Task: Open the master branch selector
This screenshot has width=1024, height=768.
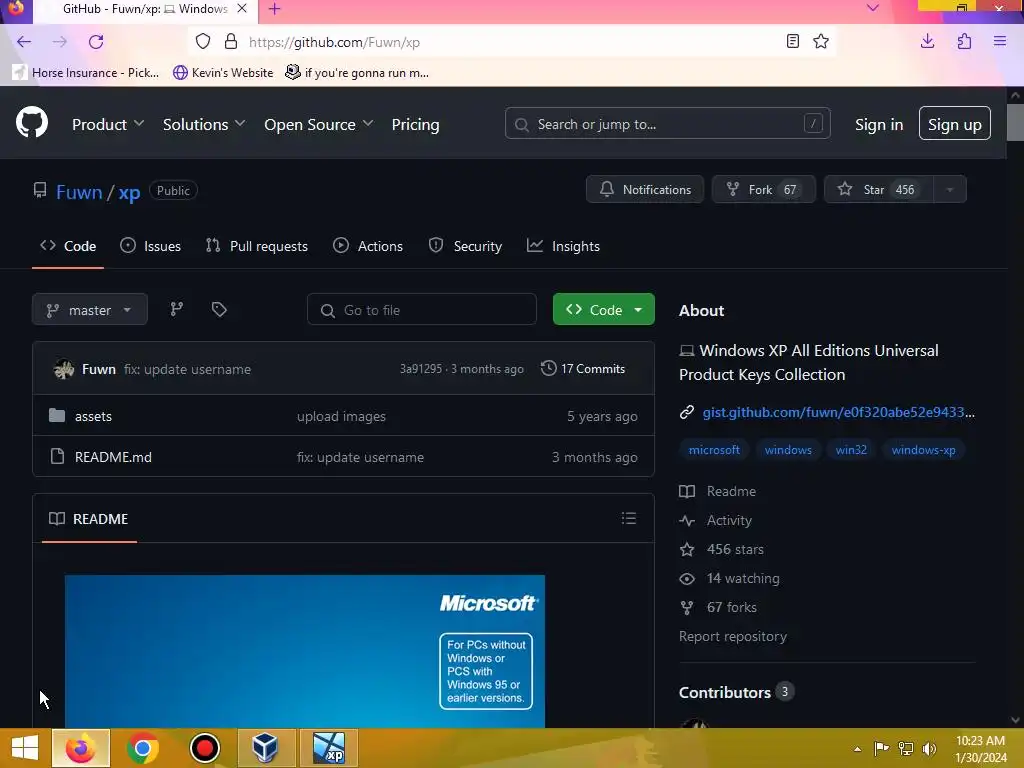Action: [x=89, y=310]
